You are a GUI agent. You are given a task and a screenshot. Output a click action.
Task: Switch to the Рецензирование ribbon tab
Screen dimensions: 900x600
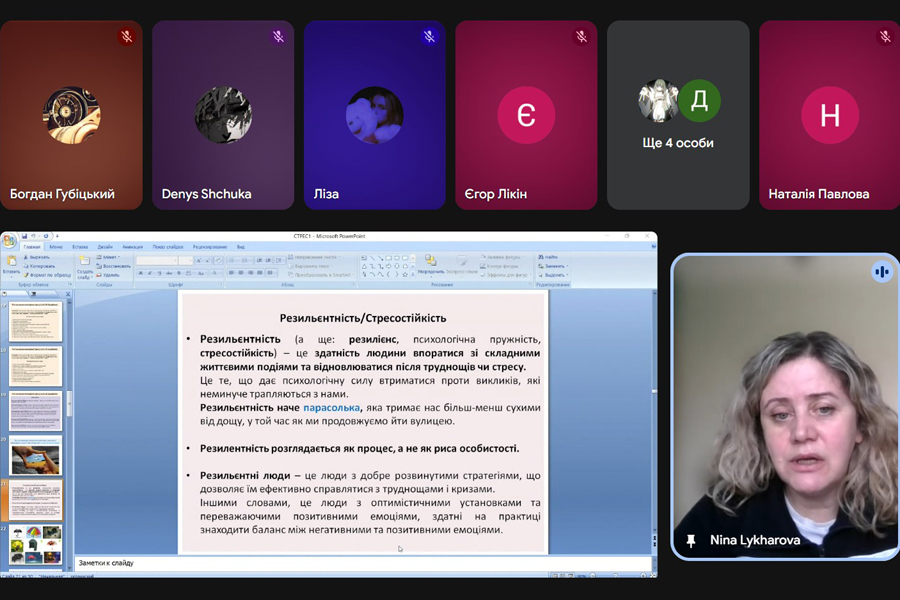(x=210, y=247)
